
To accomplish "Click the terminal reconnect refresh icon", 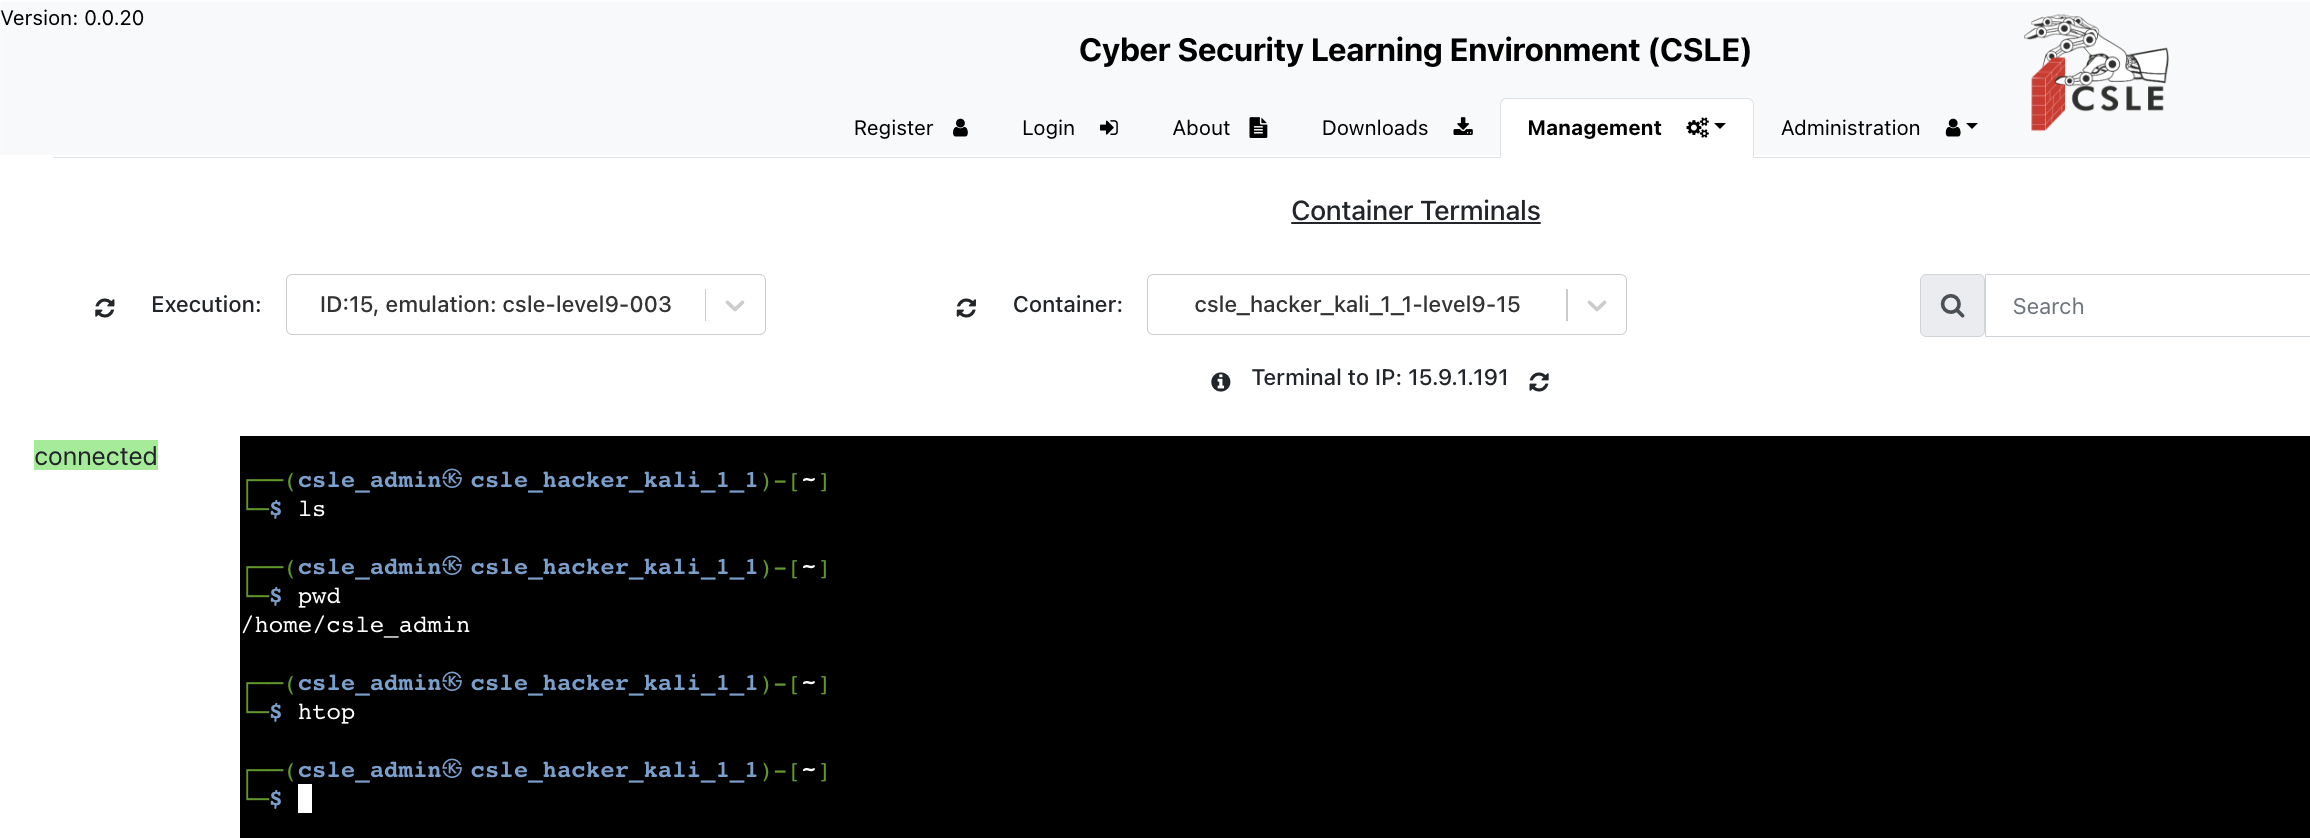I will (x=1539, y=381).
